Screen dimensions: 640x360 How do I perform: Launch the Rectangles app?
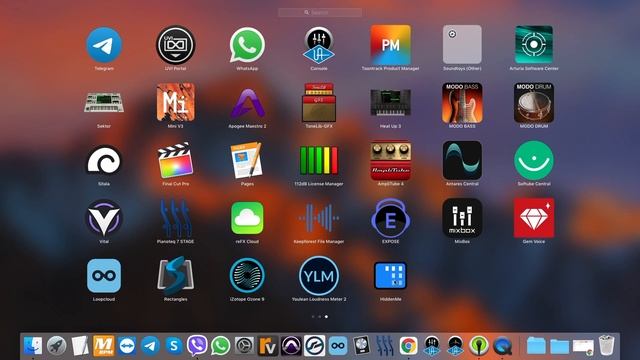176,276
